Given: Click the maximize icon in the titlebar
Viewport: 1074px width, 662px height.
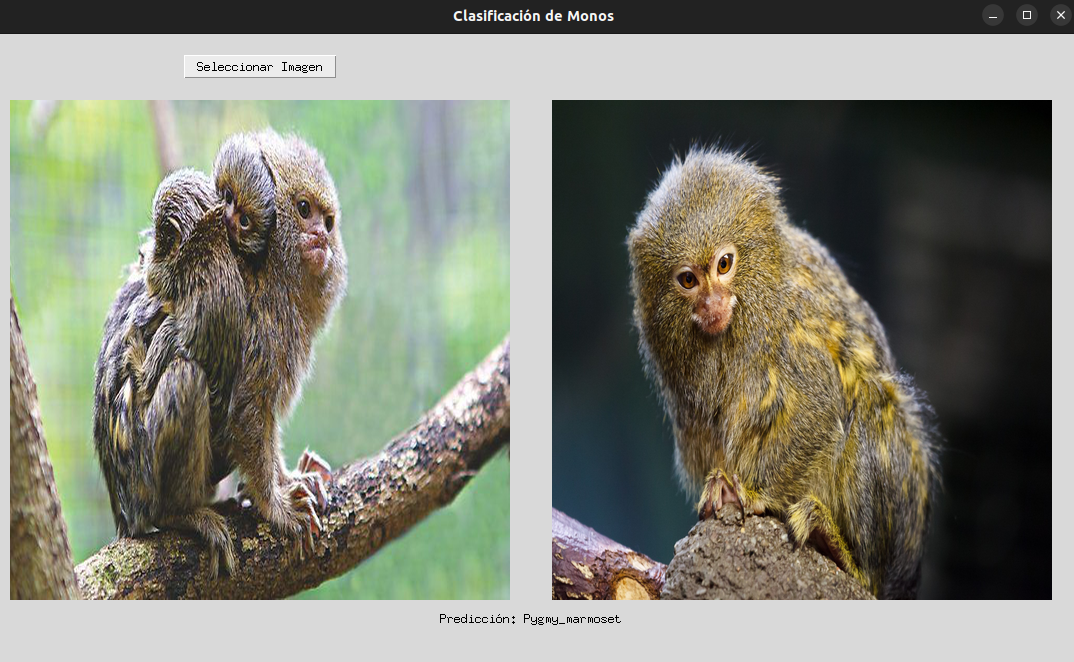Looking at the screenshot, I should point(1026,15).
